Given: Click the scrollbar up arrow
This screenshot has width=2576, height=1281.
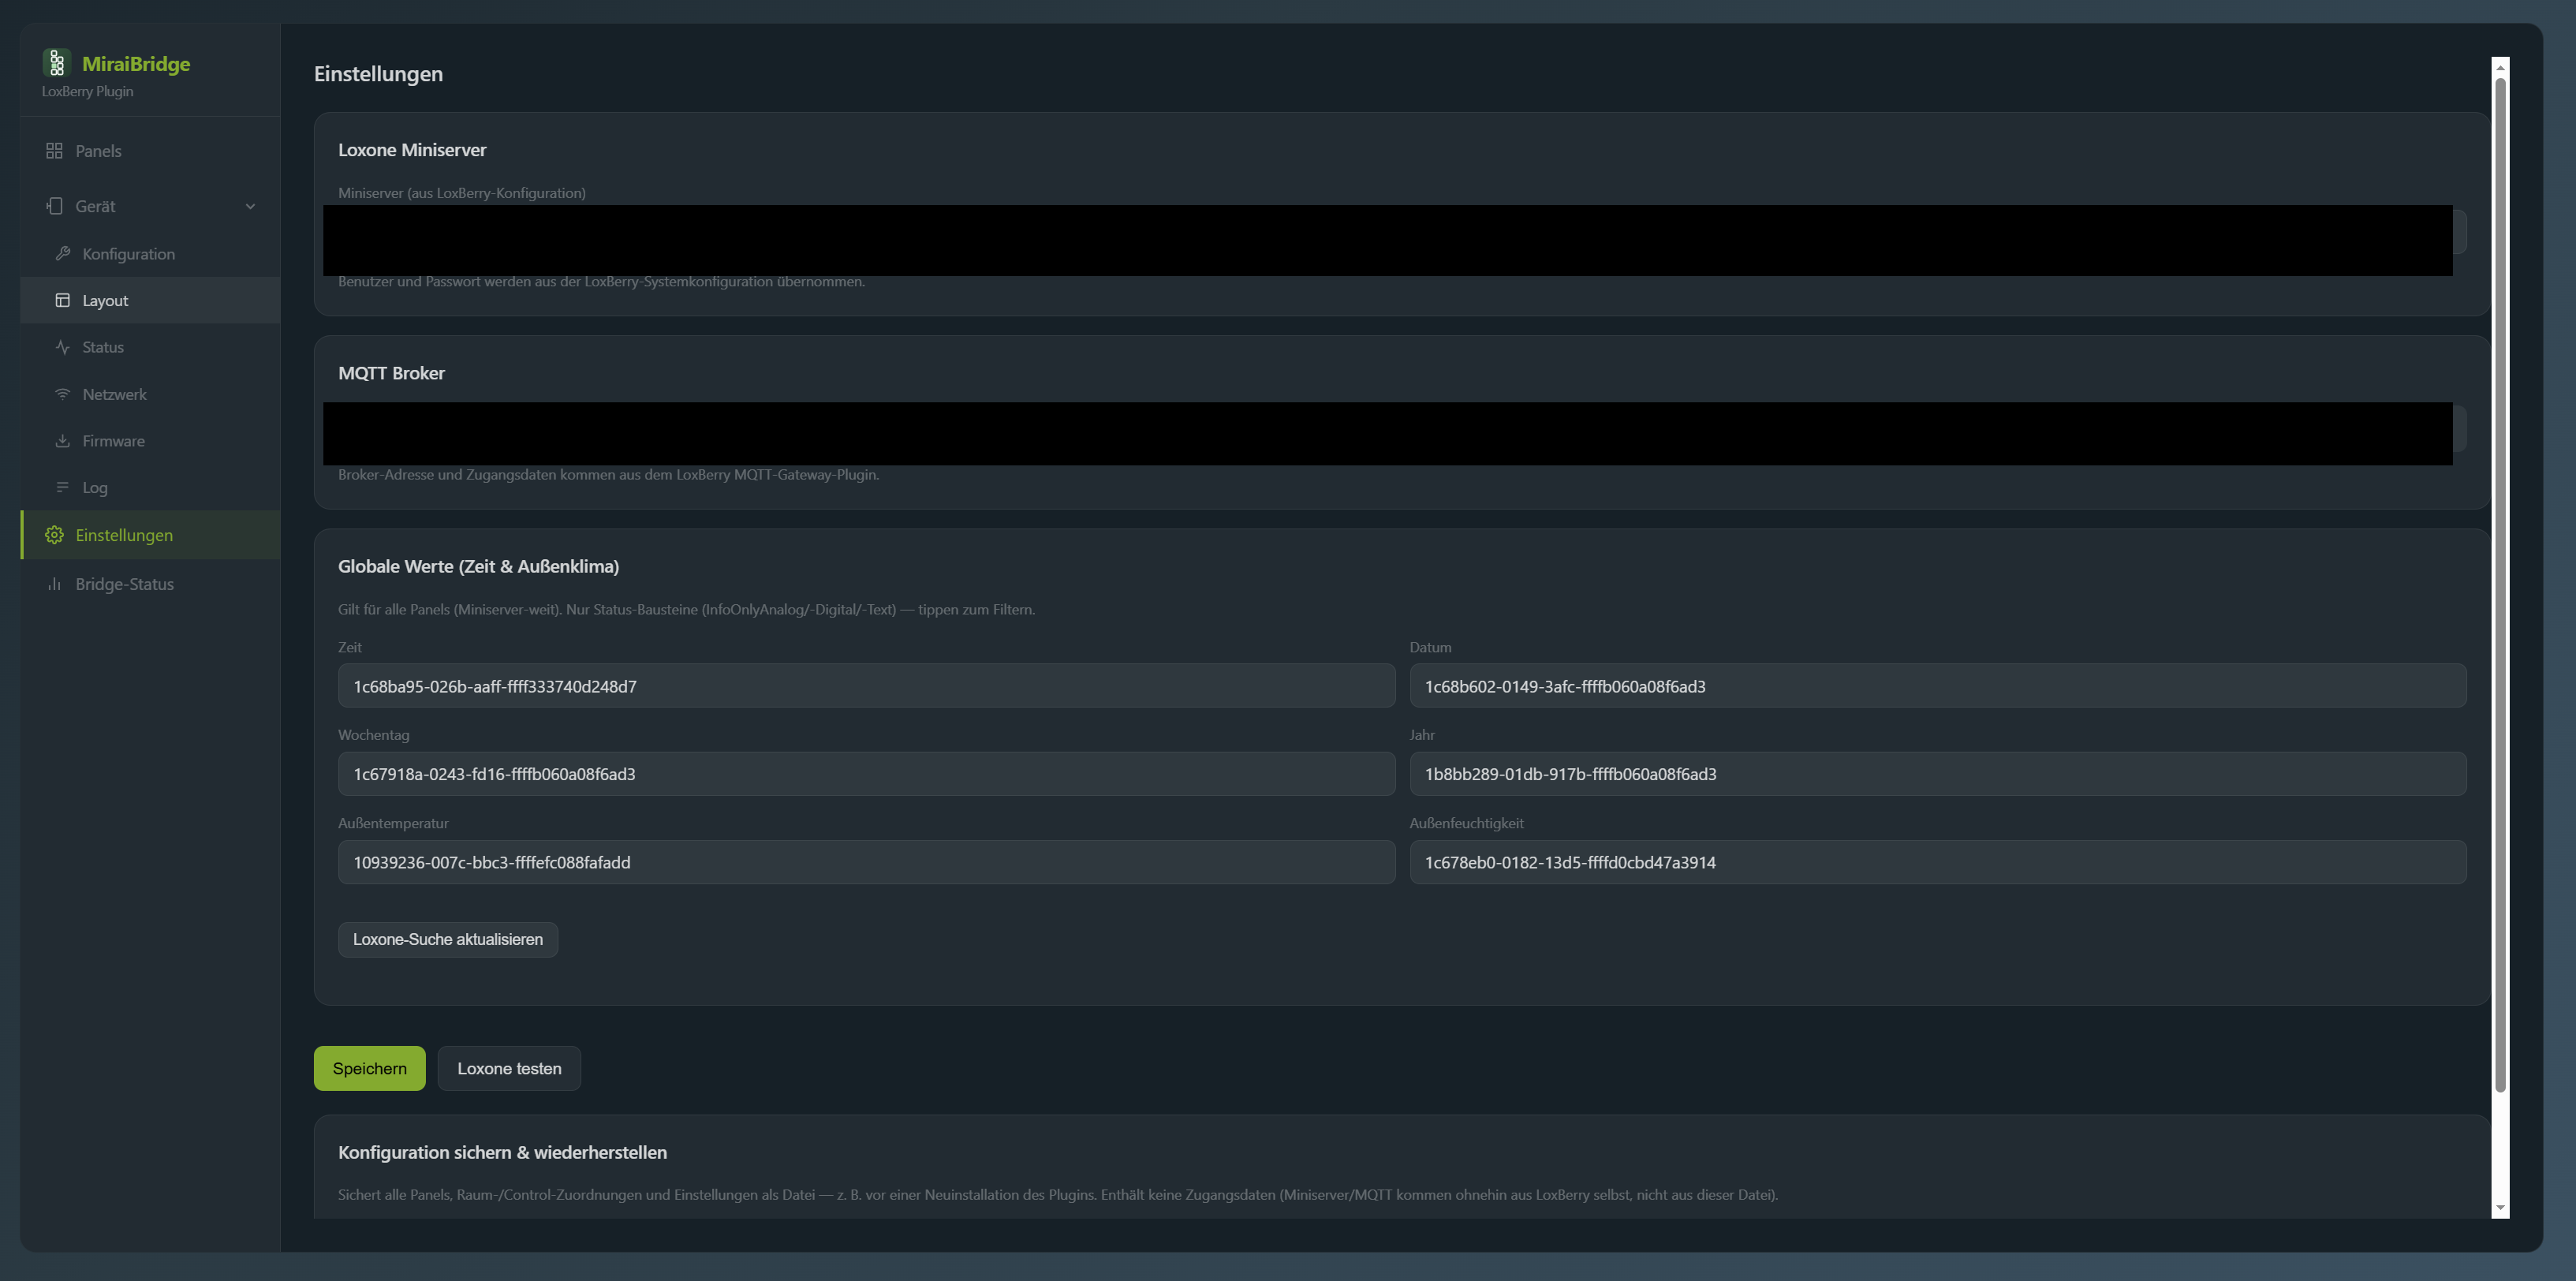Looking at the screenshot, I should click(x=2500, y=68).
